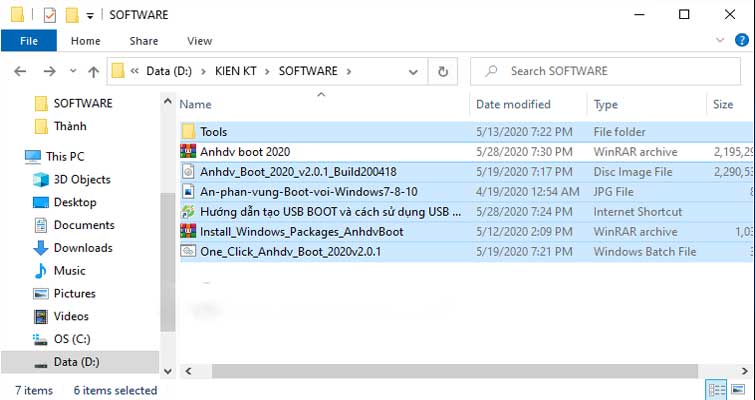The width and height of the screenshot is (755, 400).
Task: Expand chevron after KIEN KT breadcrumb
Action: (267, 72)
